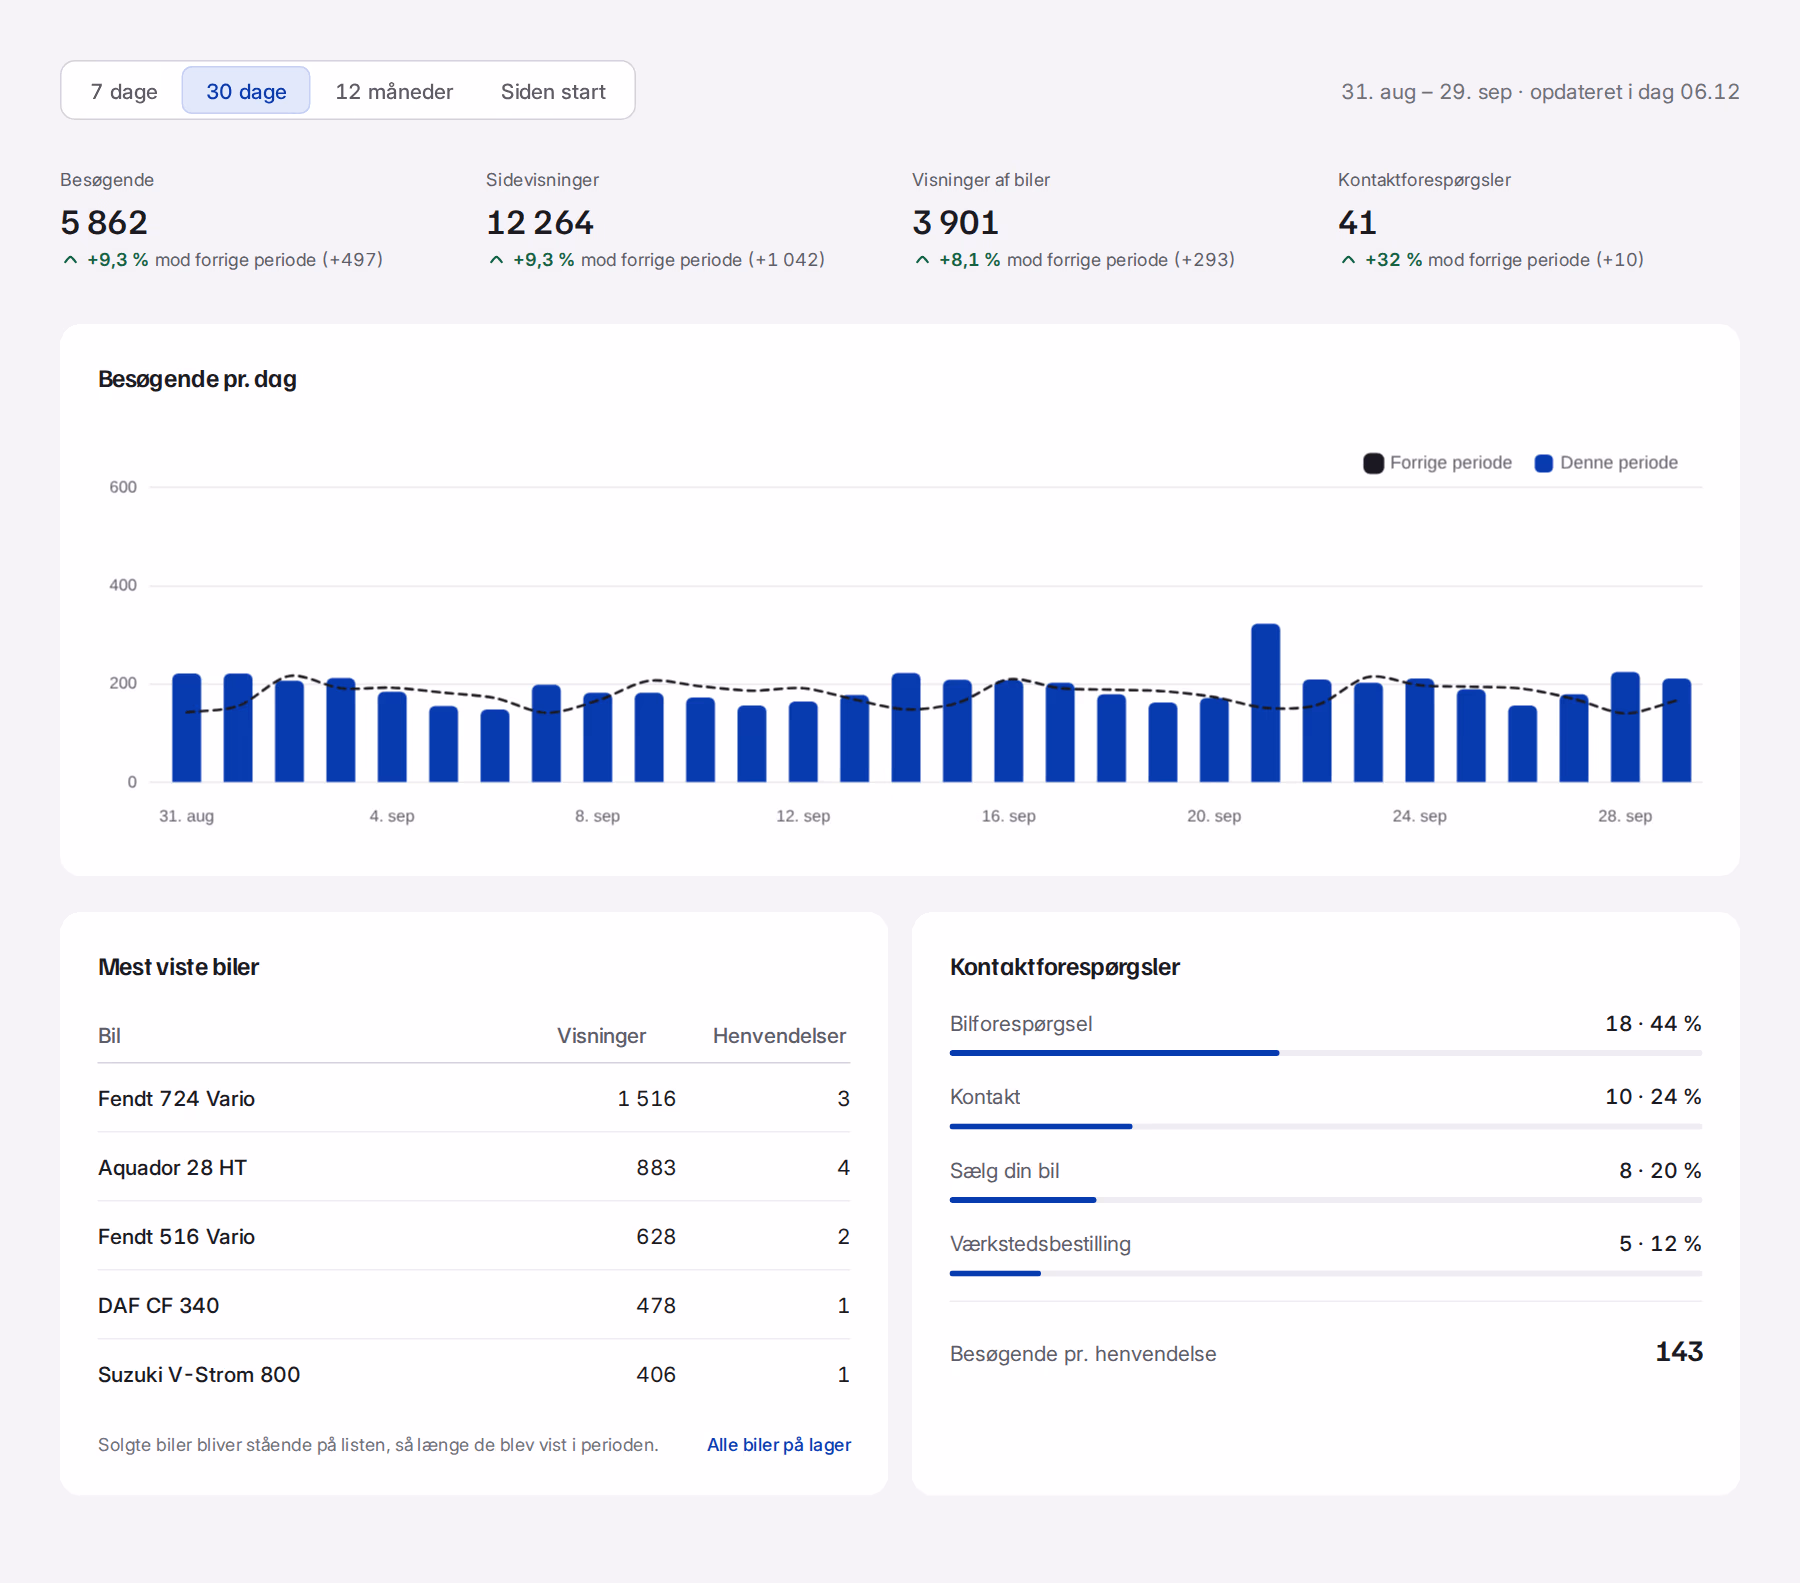
Task: Click the Værkstedsbestilling progress bar
Action: click(x=1326, y=1273)
